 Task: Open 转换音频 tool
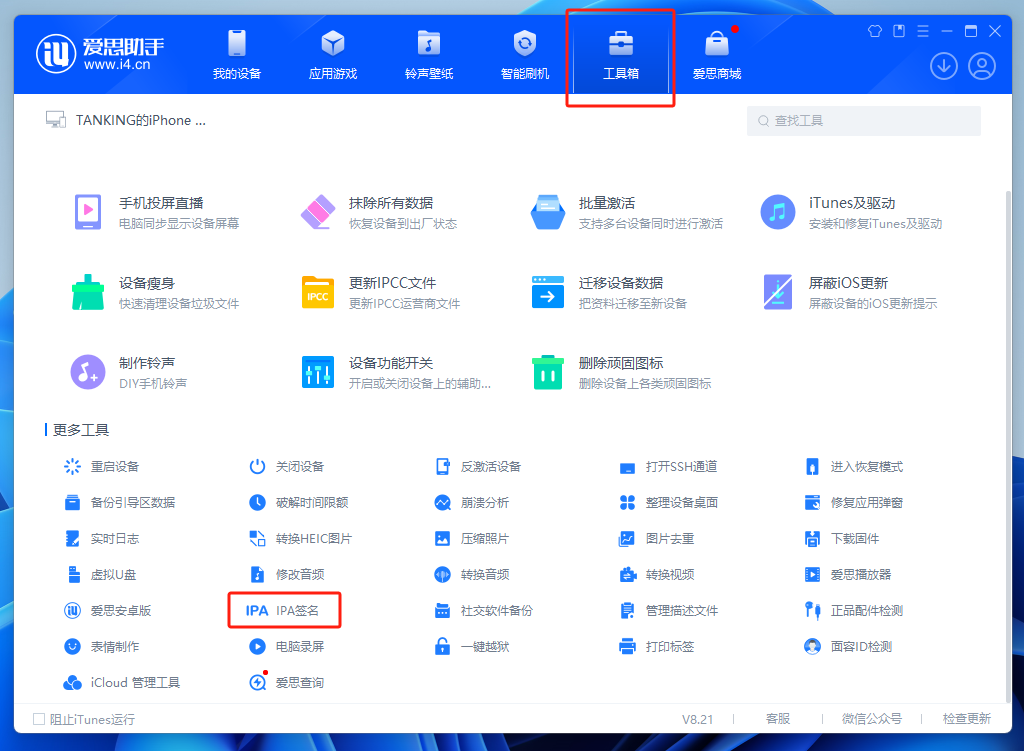[x=472, y=574]
